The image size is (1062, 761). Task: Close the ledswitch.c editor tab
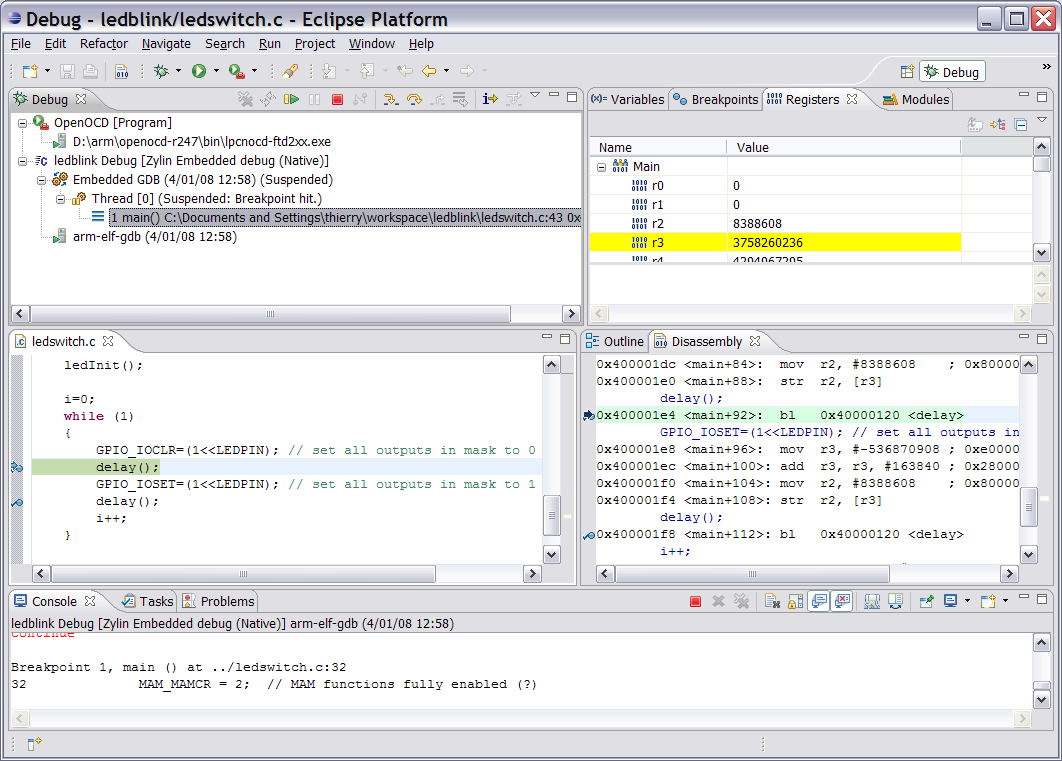(108, 341)
